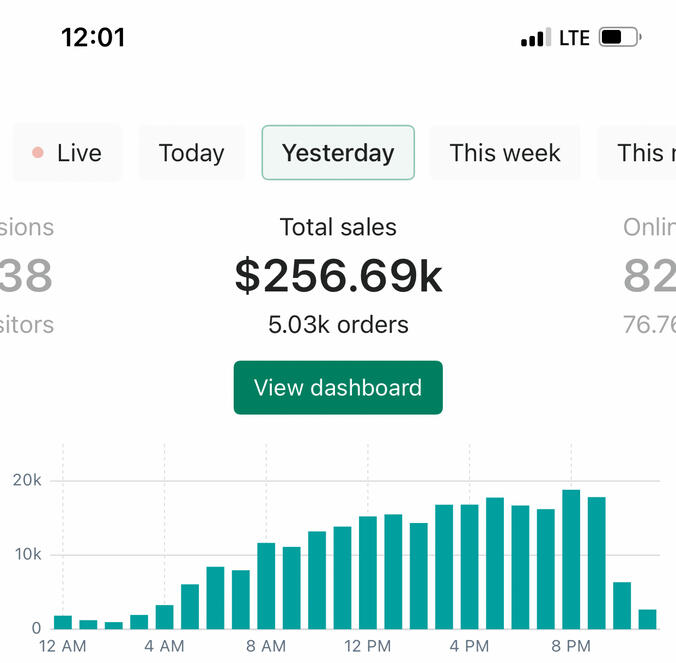Tap the $256.69k total sales figure

(338, 276)
